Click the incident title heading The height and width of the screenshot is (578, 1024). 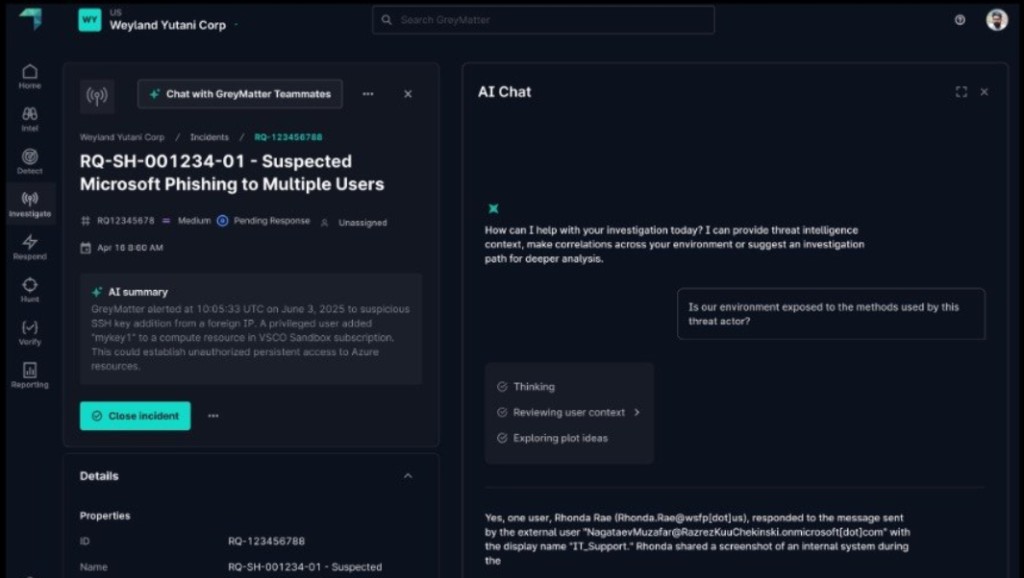click(232, 172)
